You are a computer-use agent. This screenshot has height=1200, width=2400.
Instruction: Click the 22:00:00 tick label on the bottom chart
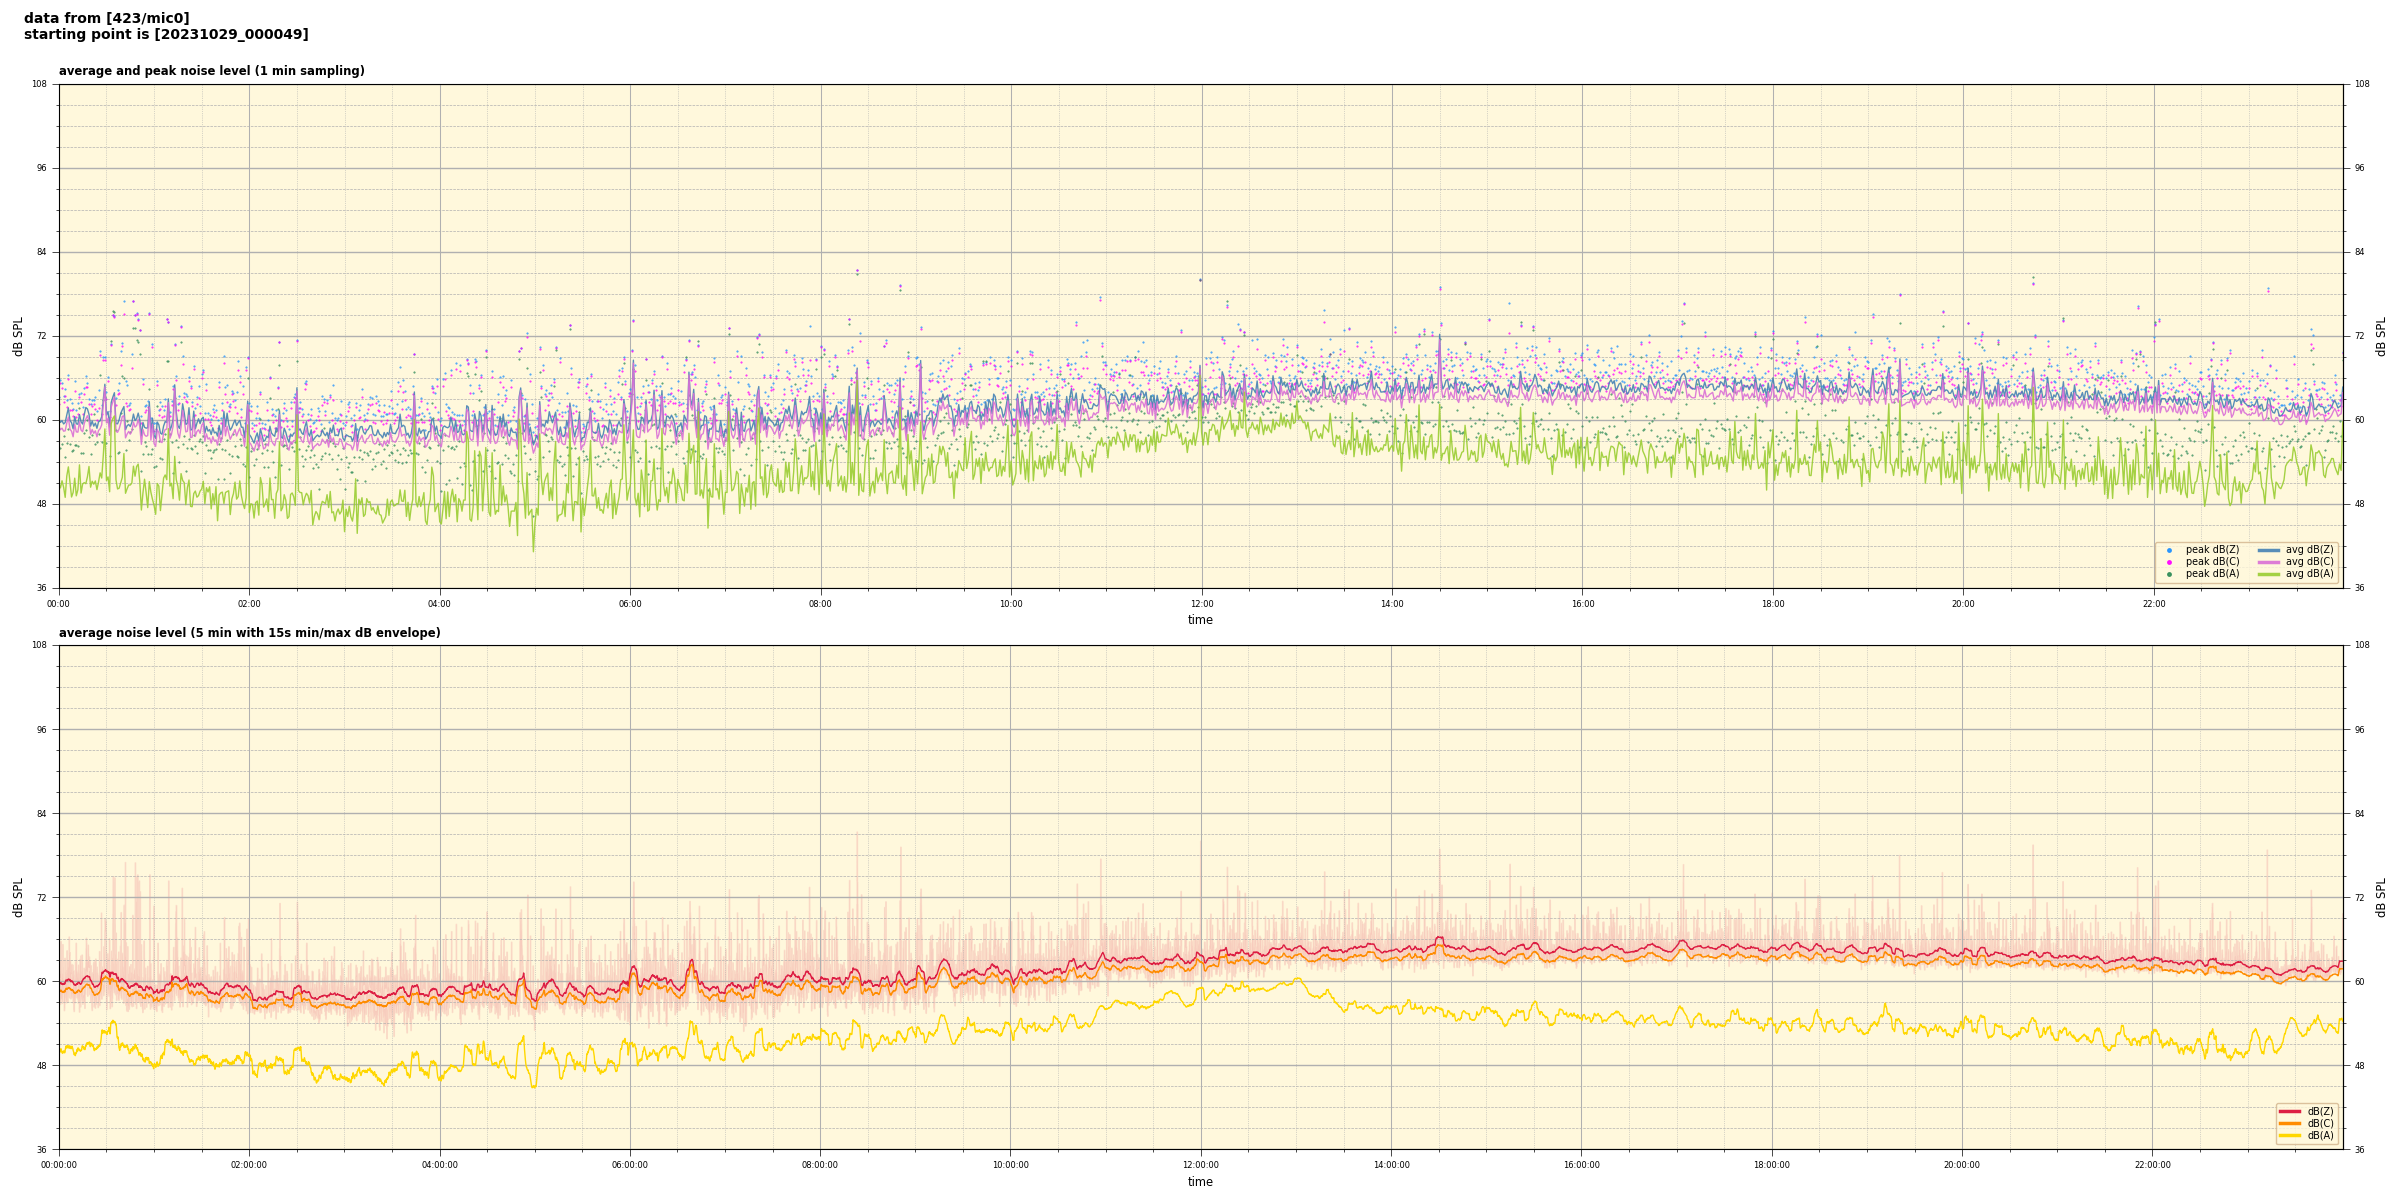click(x=2153, y=1165)
